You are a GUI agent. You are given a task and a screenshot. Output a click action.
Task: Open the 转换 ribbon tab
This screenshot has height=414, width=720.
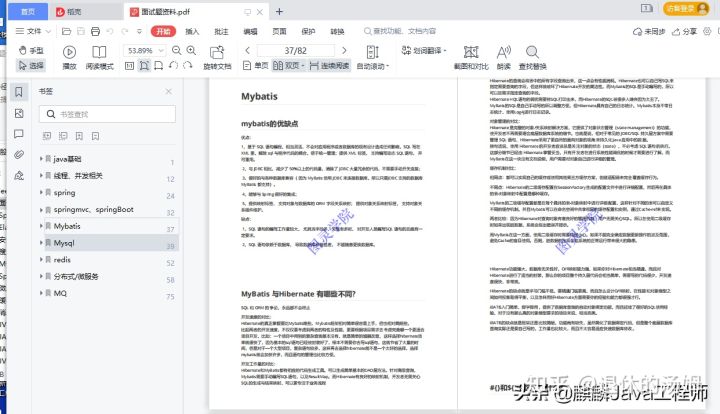(337, 31)
